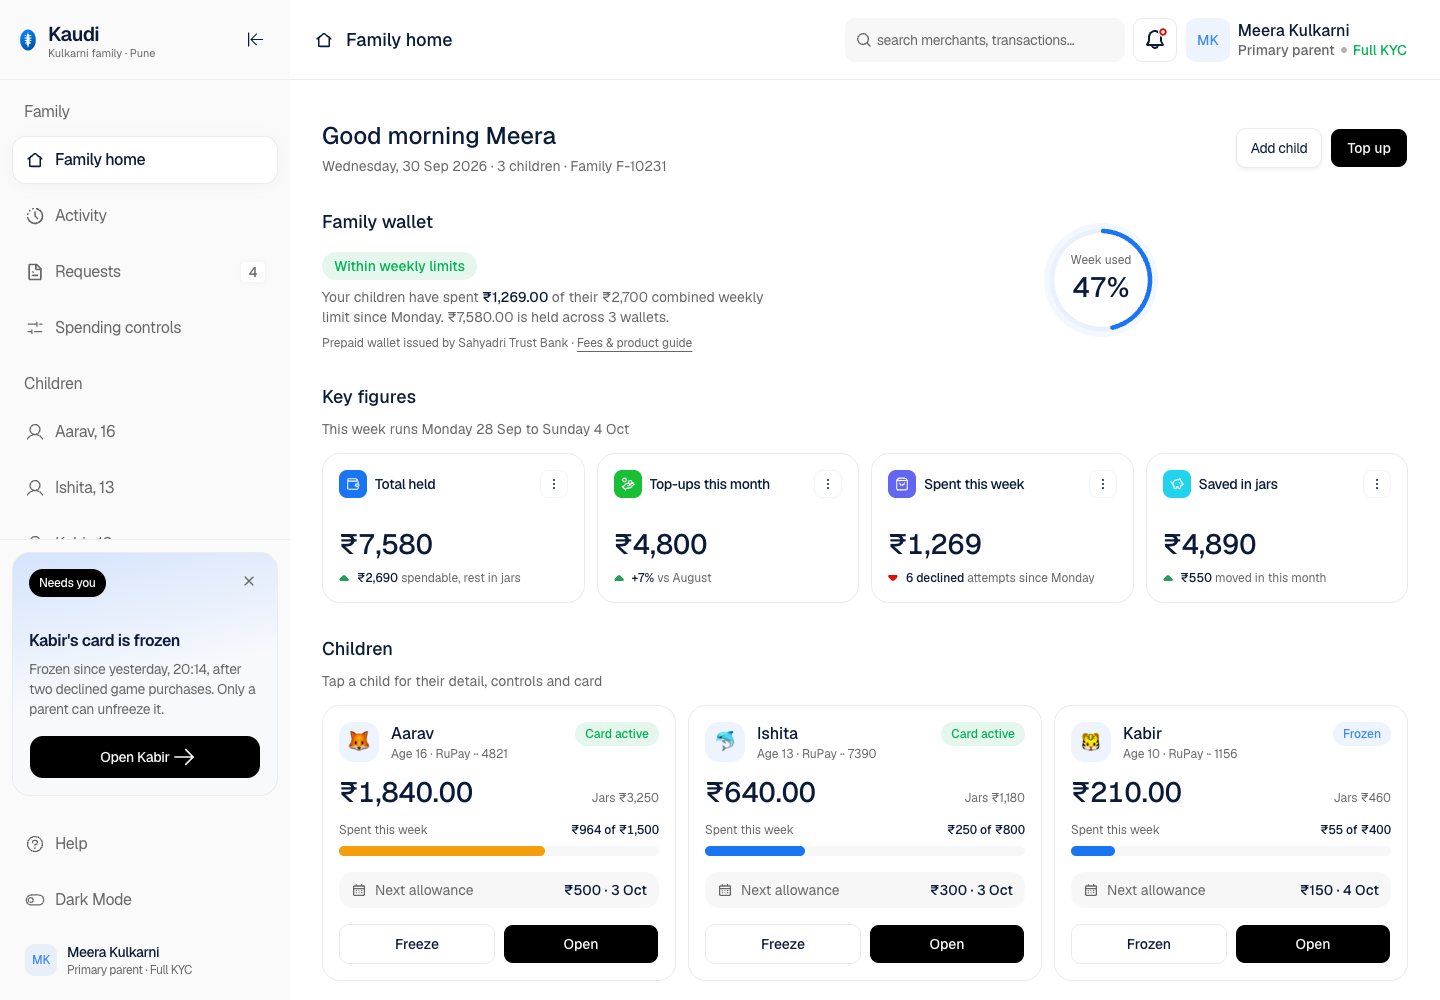Click the Top-ups this month icon
1440x1000 pixels.
pos(627,484)
